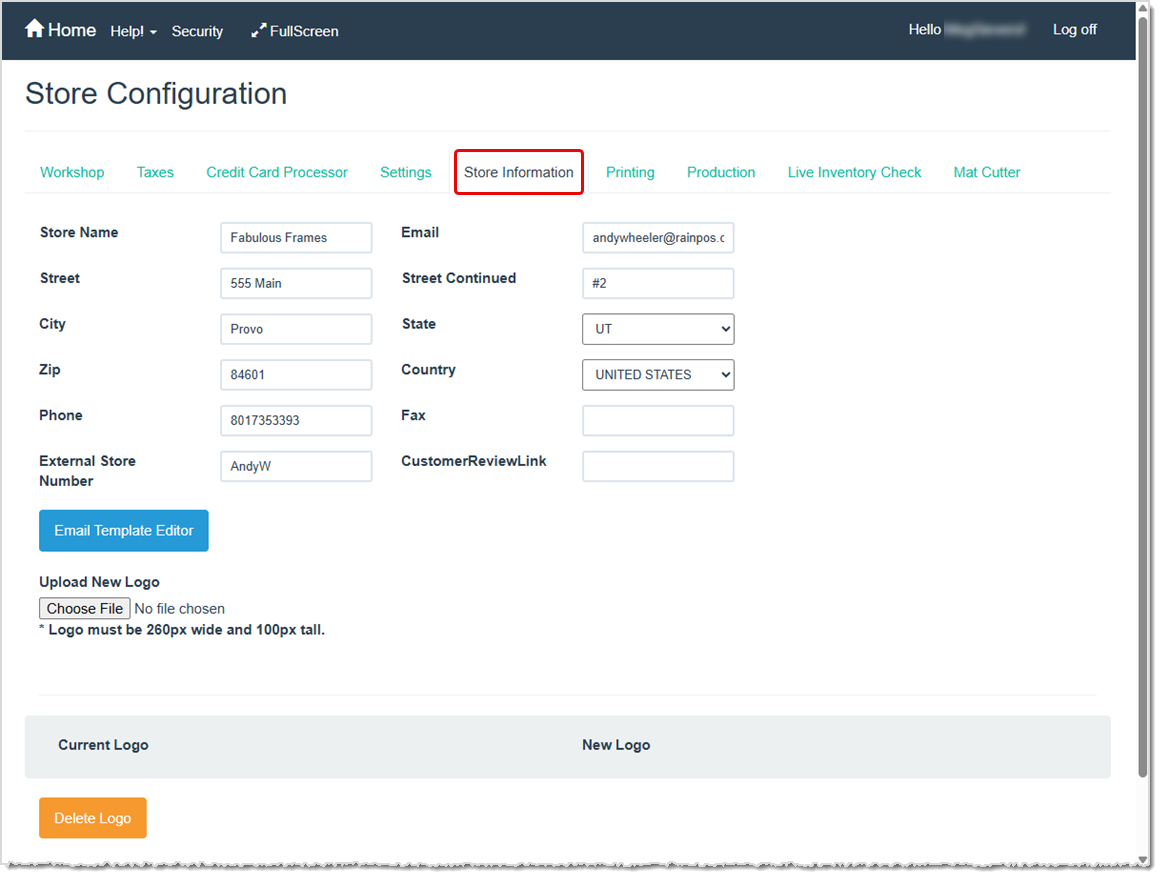
Task: Click the Security menu item
Action: point(197,31)
